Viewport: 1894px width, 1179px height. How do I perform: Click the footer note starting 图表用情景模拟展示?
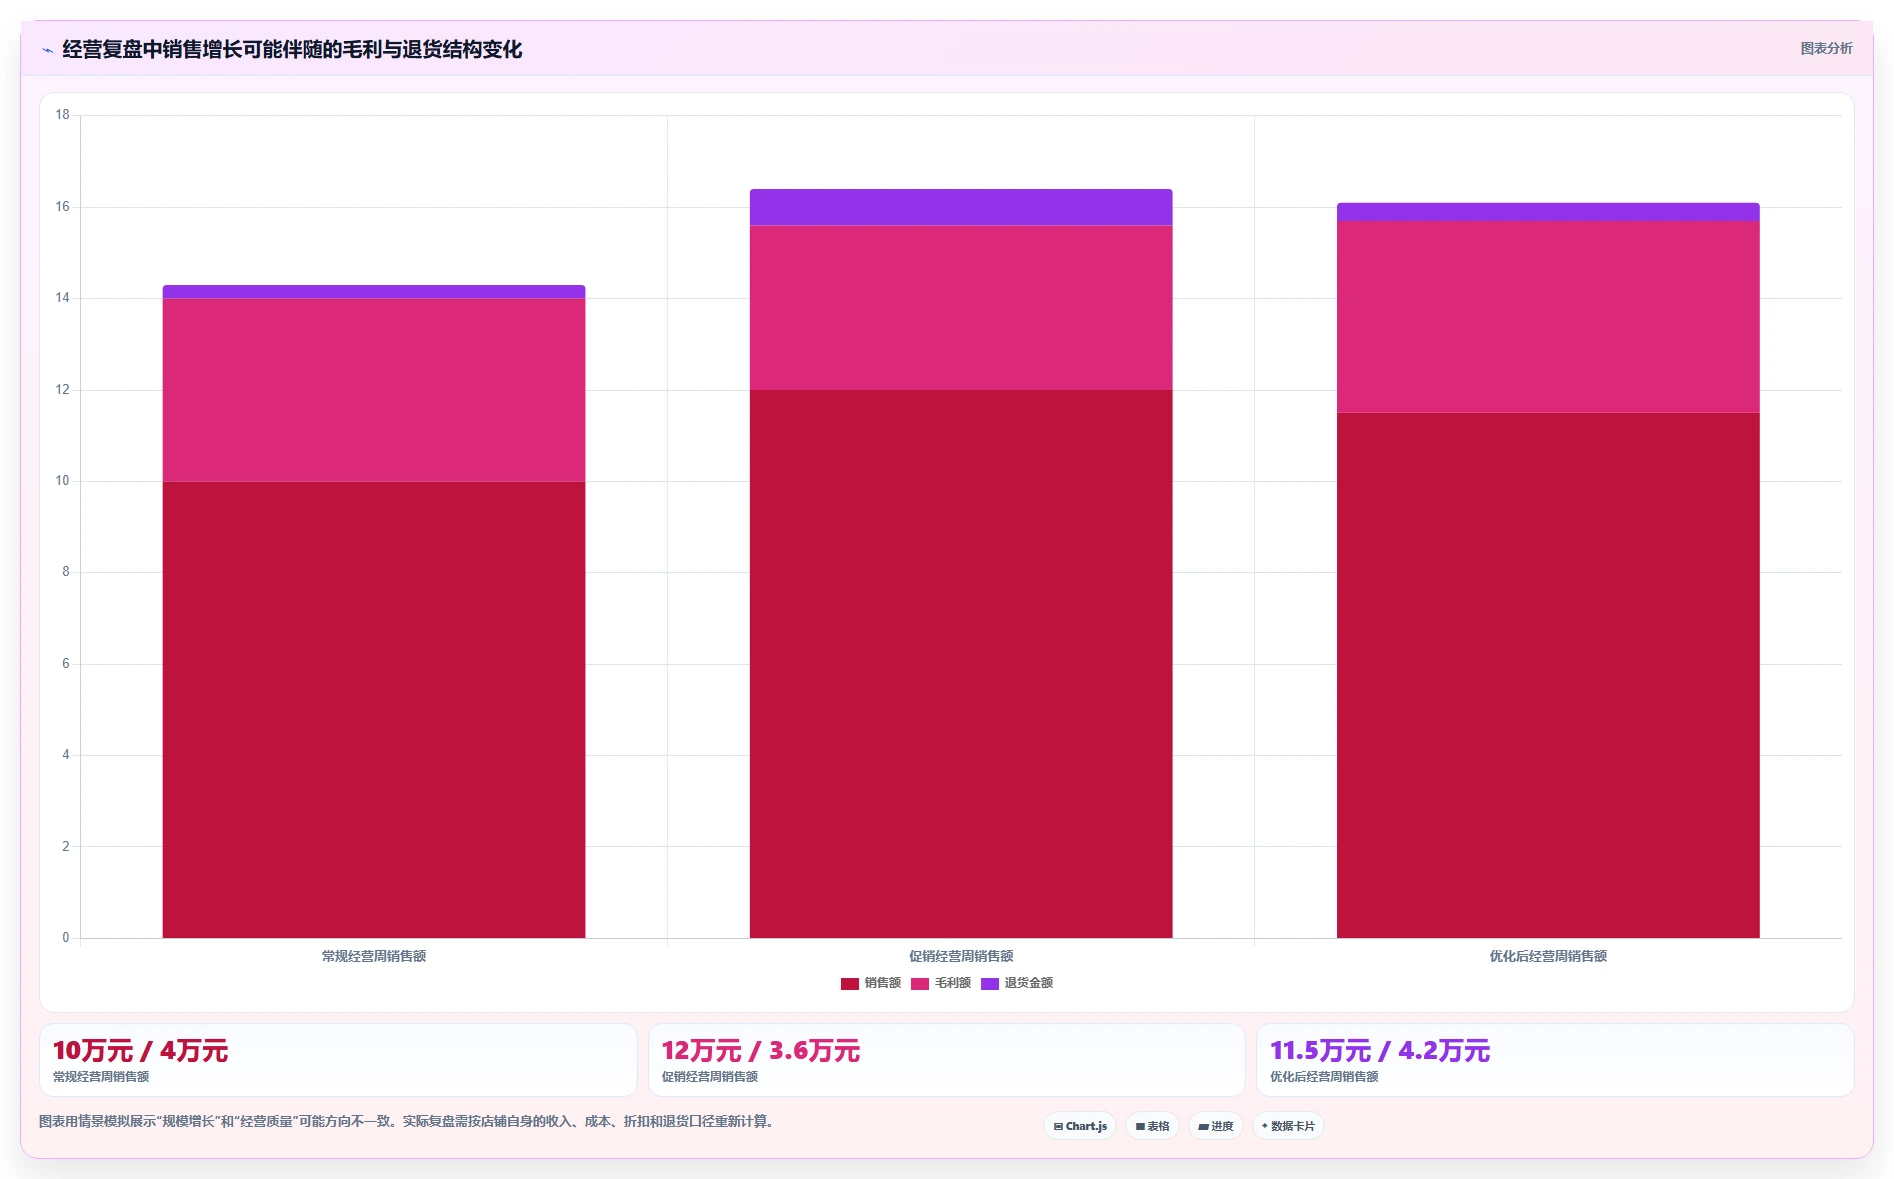tap(406, 1121)
